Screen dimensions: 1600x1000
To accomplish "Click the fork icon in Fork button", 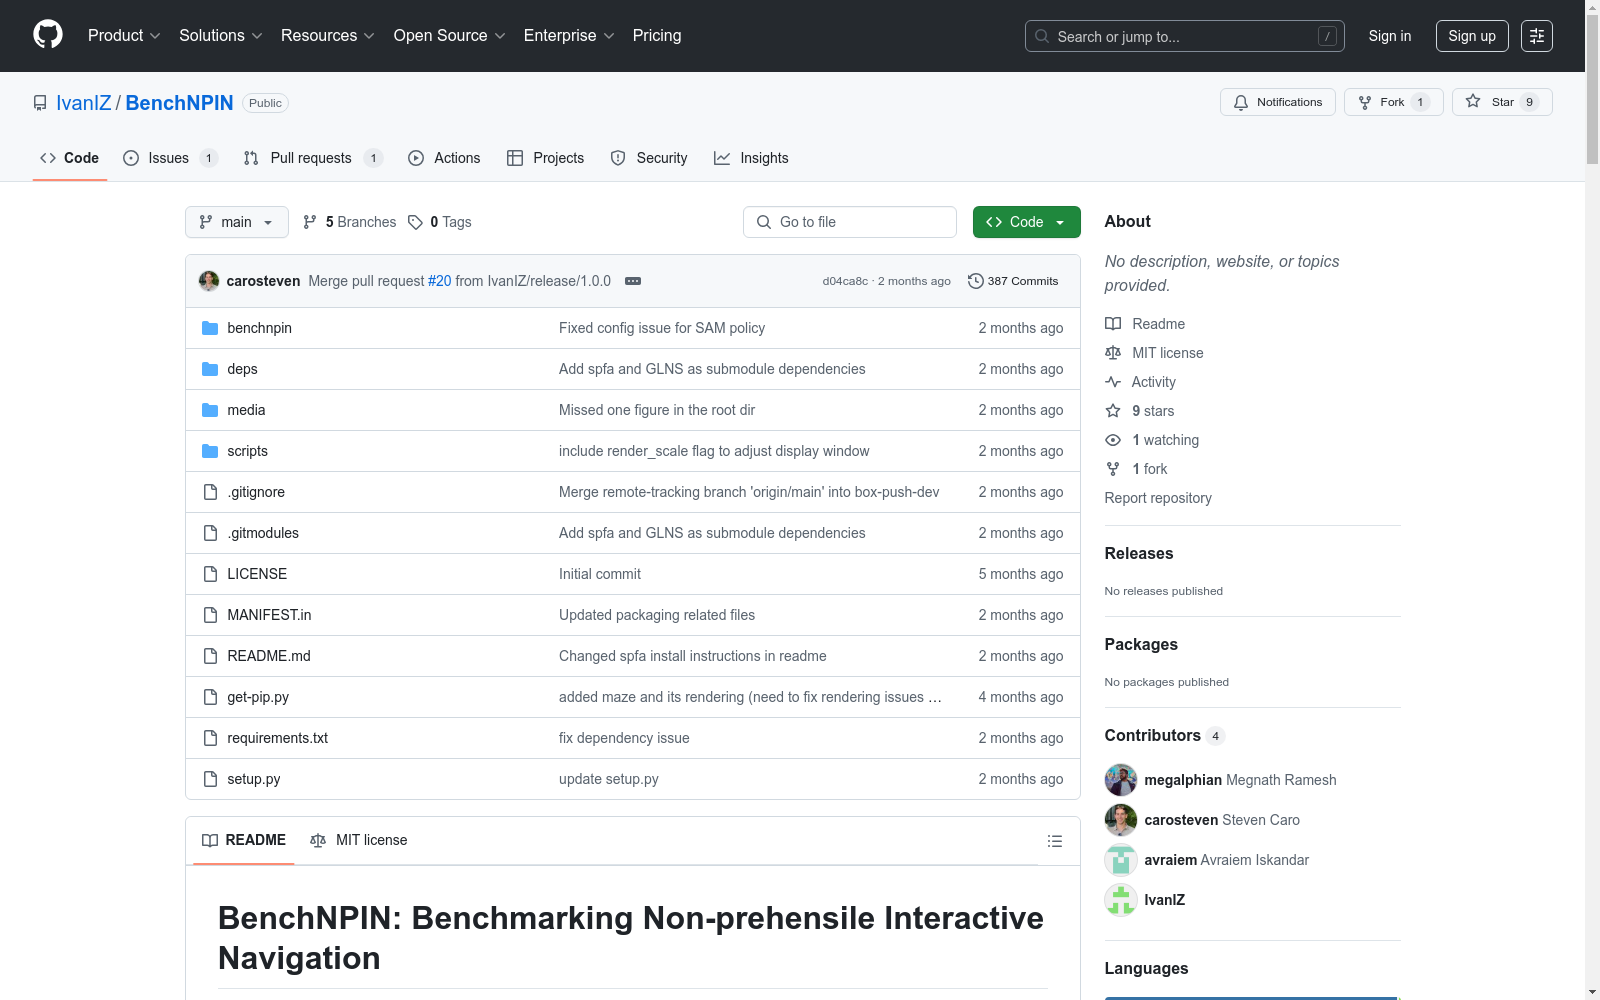I will pyautogui.click(x=1365, y=102).
